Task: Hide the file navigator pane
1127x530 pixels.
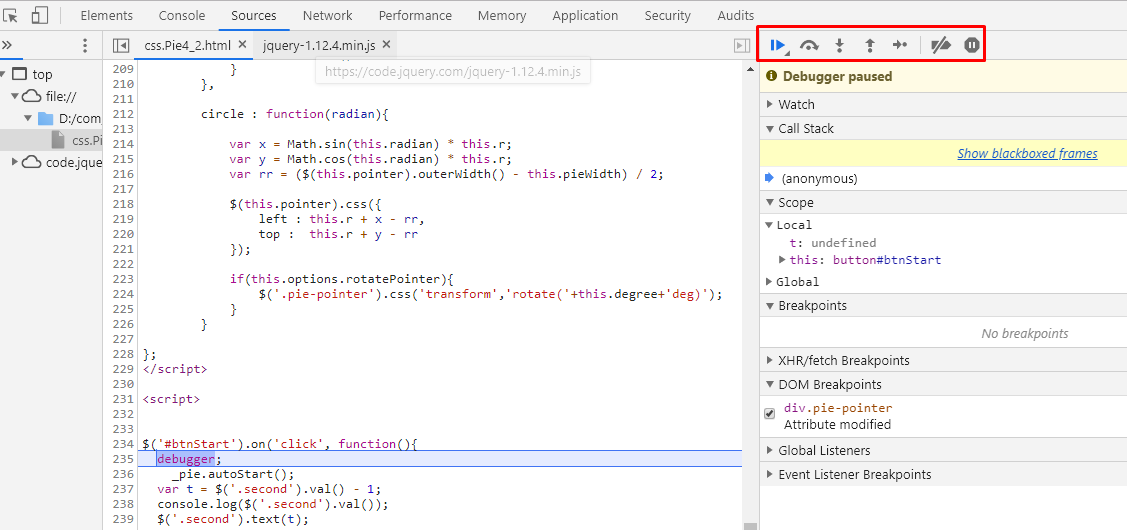Action: [121, 46]
